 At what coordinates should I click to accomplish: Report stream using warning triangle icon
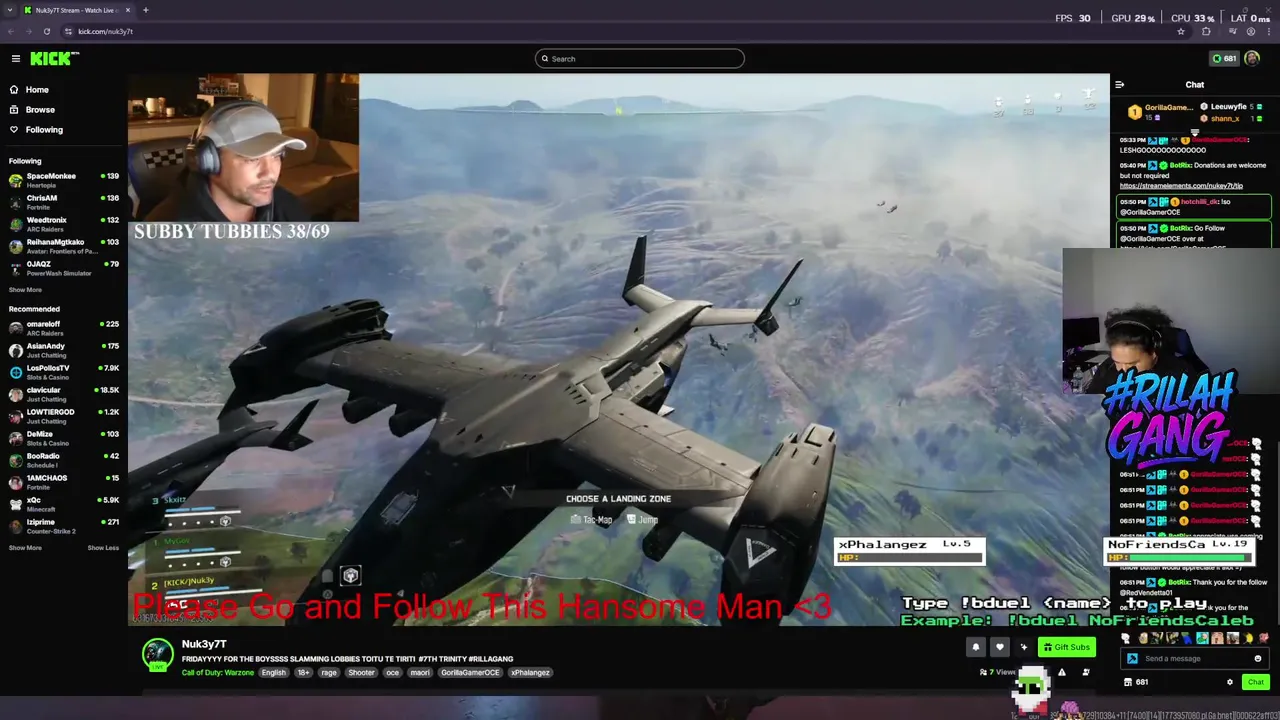[x=1062, y=672]
